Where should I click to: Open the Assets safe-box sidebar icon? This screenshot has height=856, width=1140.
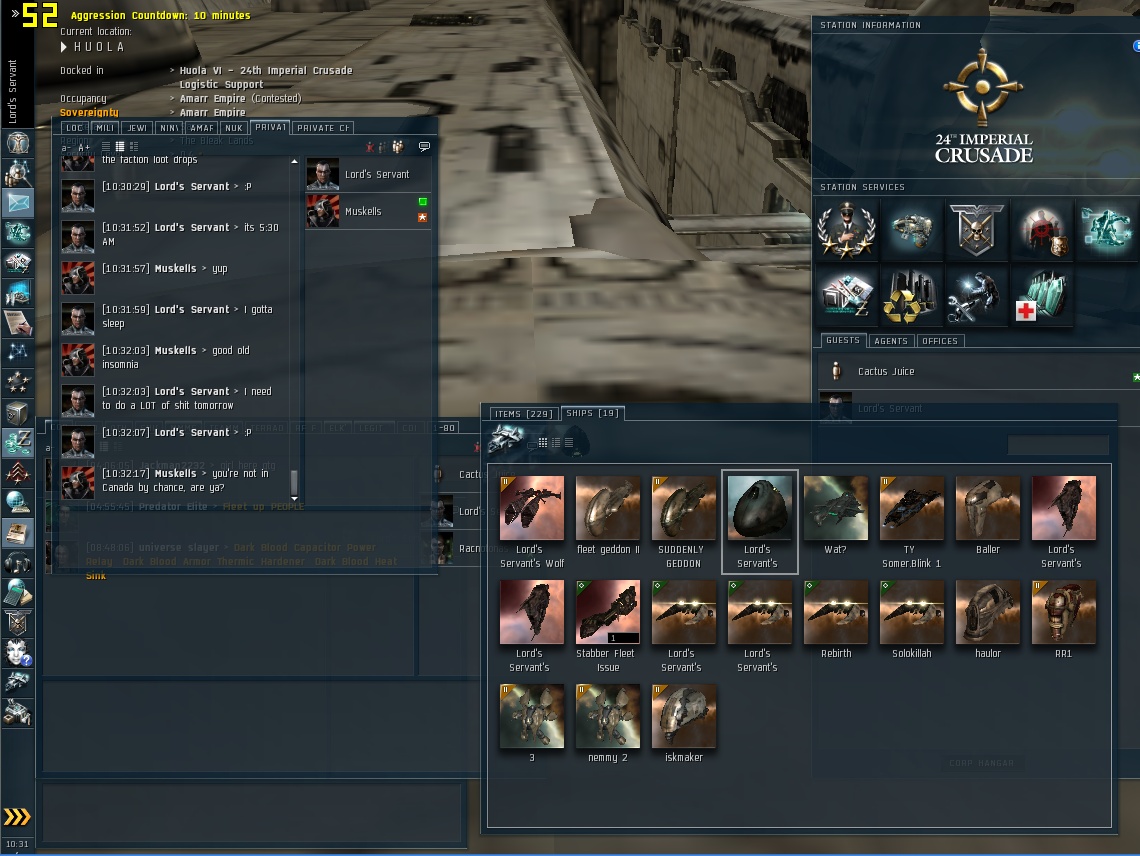pos(17,413)
